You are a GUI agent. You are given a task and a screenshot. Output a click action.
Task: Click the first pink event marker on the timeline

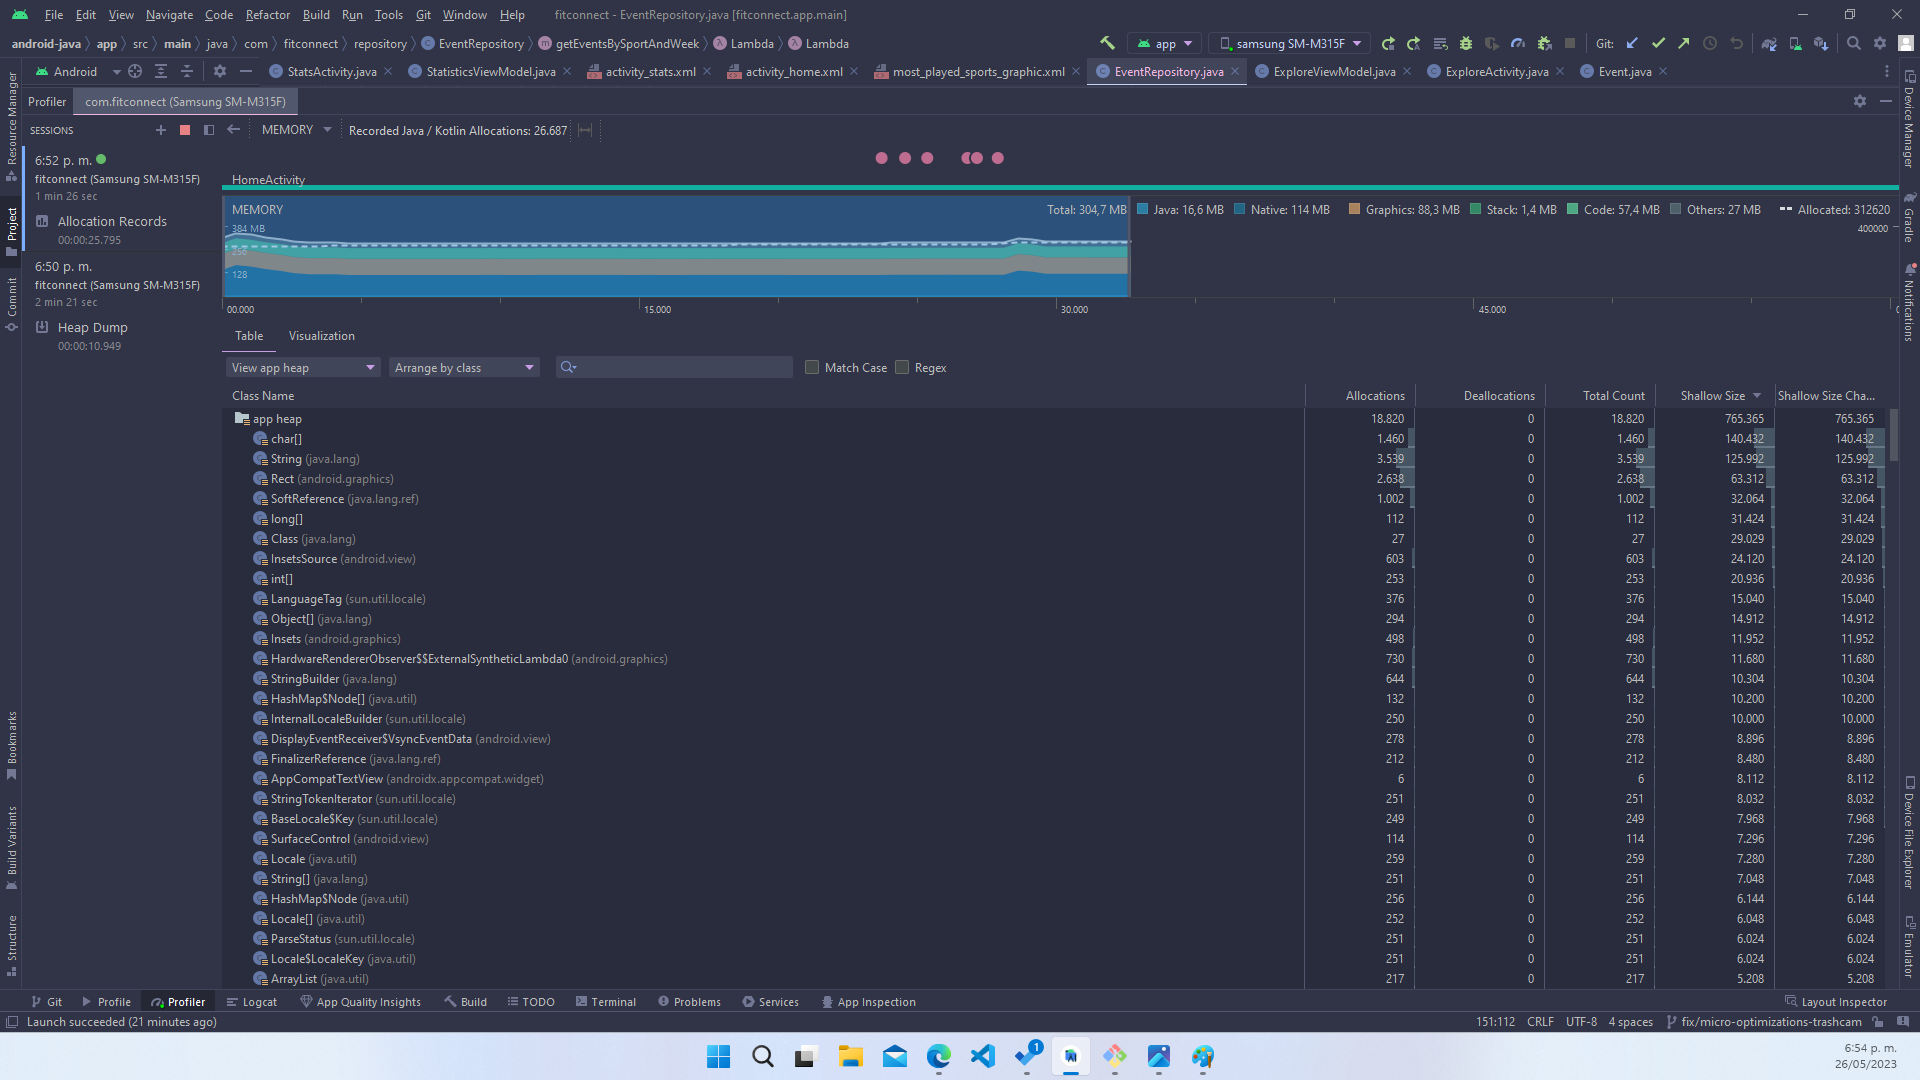coord(881,158)
